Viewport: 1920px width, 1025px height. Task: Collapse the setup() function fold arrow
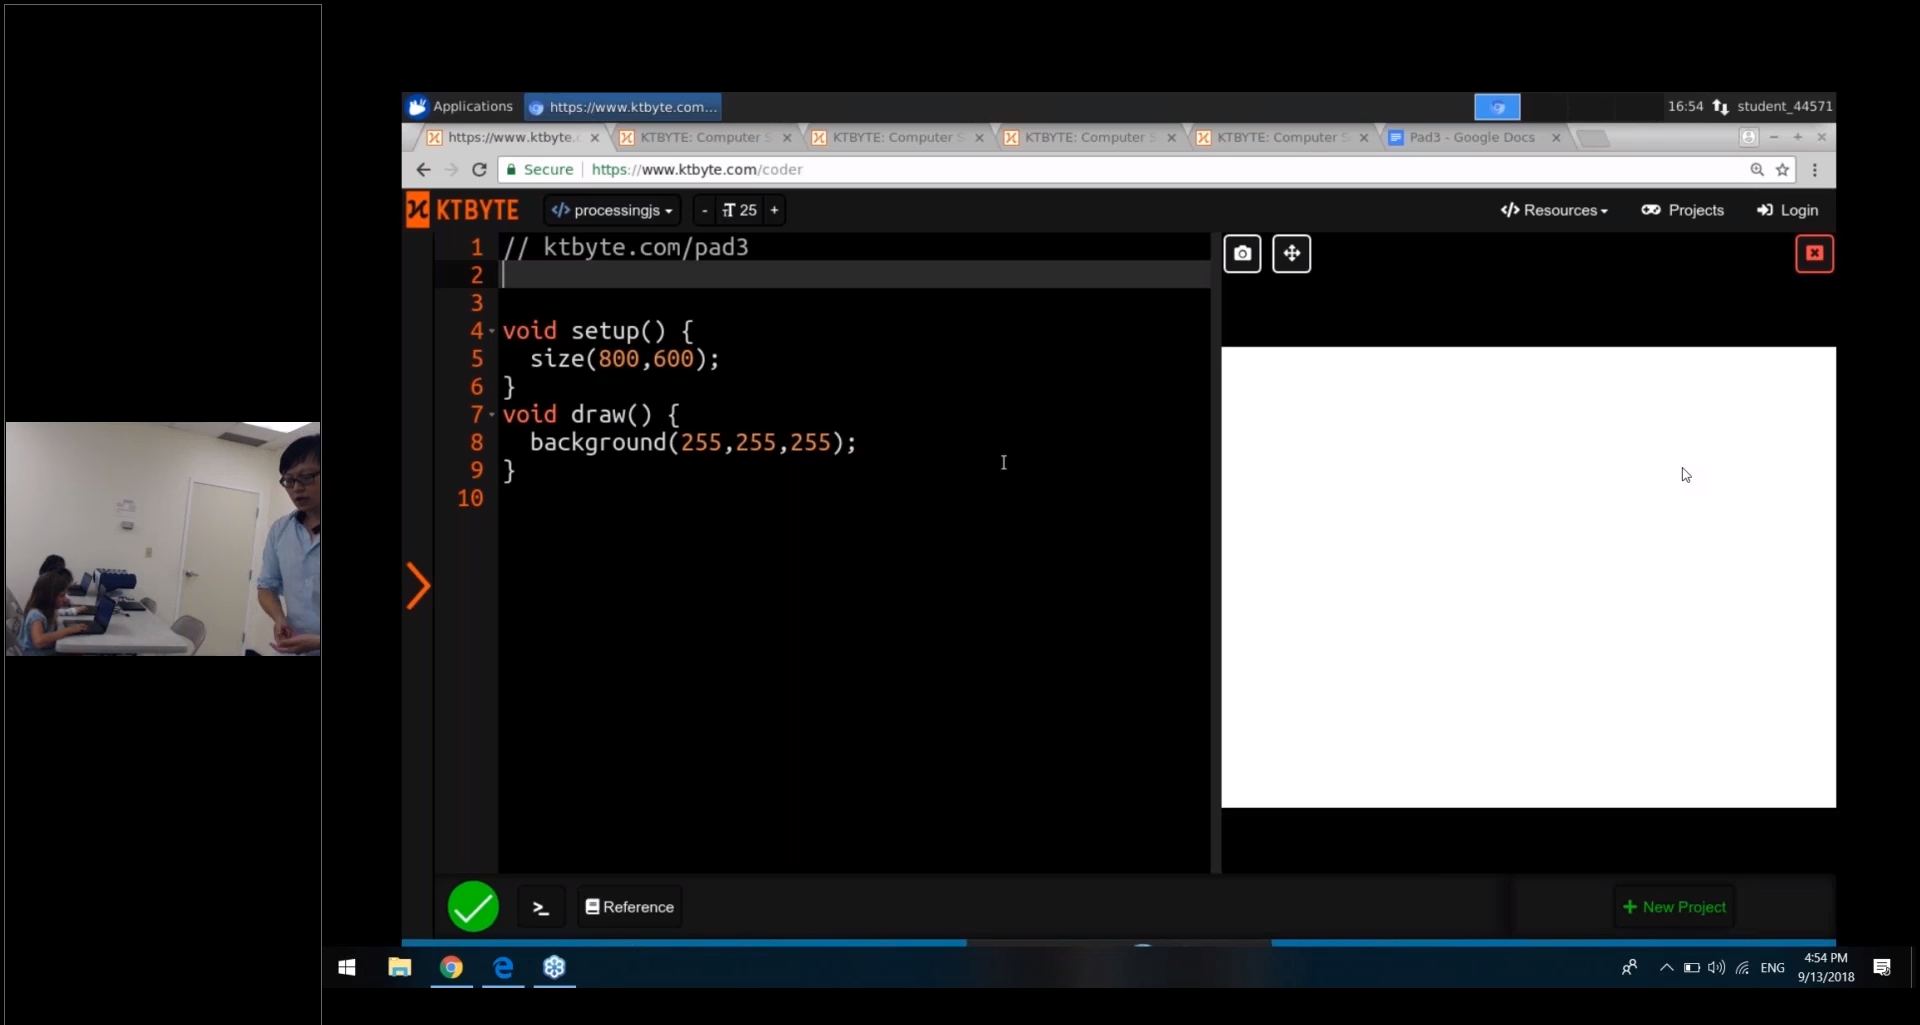(492, 331)
